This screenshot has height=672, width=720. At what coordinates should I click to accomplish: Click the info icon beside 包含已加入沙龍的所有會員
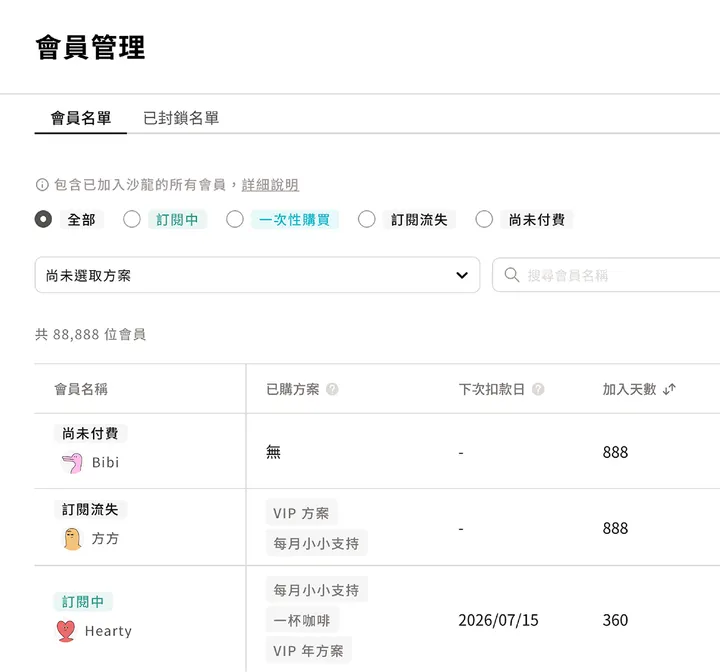(x=42, y=185)
